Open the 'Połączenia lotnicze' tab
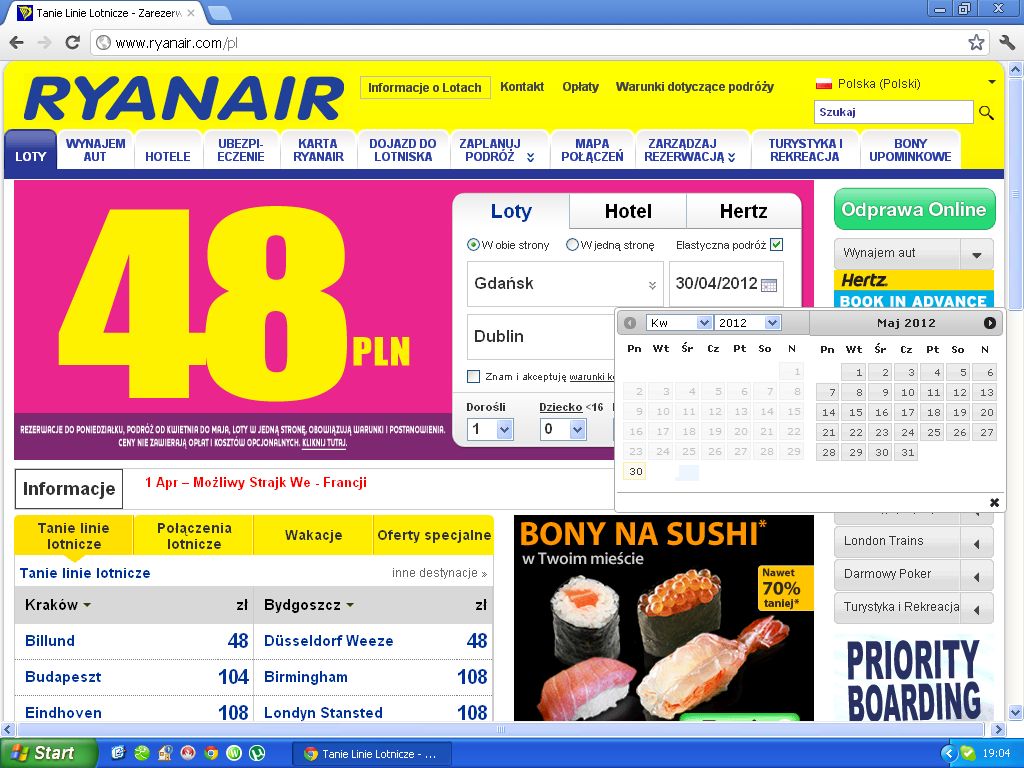This screenshot has height=768, width=1024. click(x=194, y=536)
